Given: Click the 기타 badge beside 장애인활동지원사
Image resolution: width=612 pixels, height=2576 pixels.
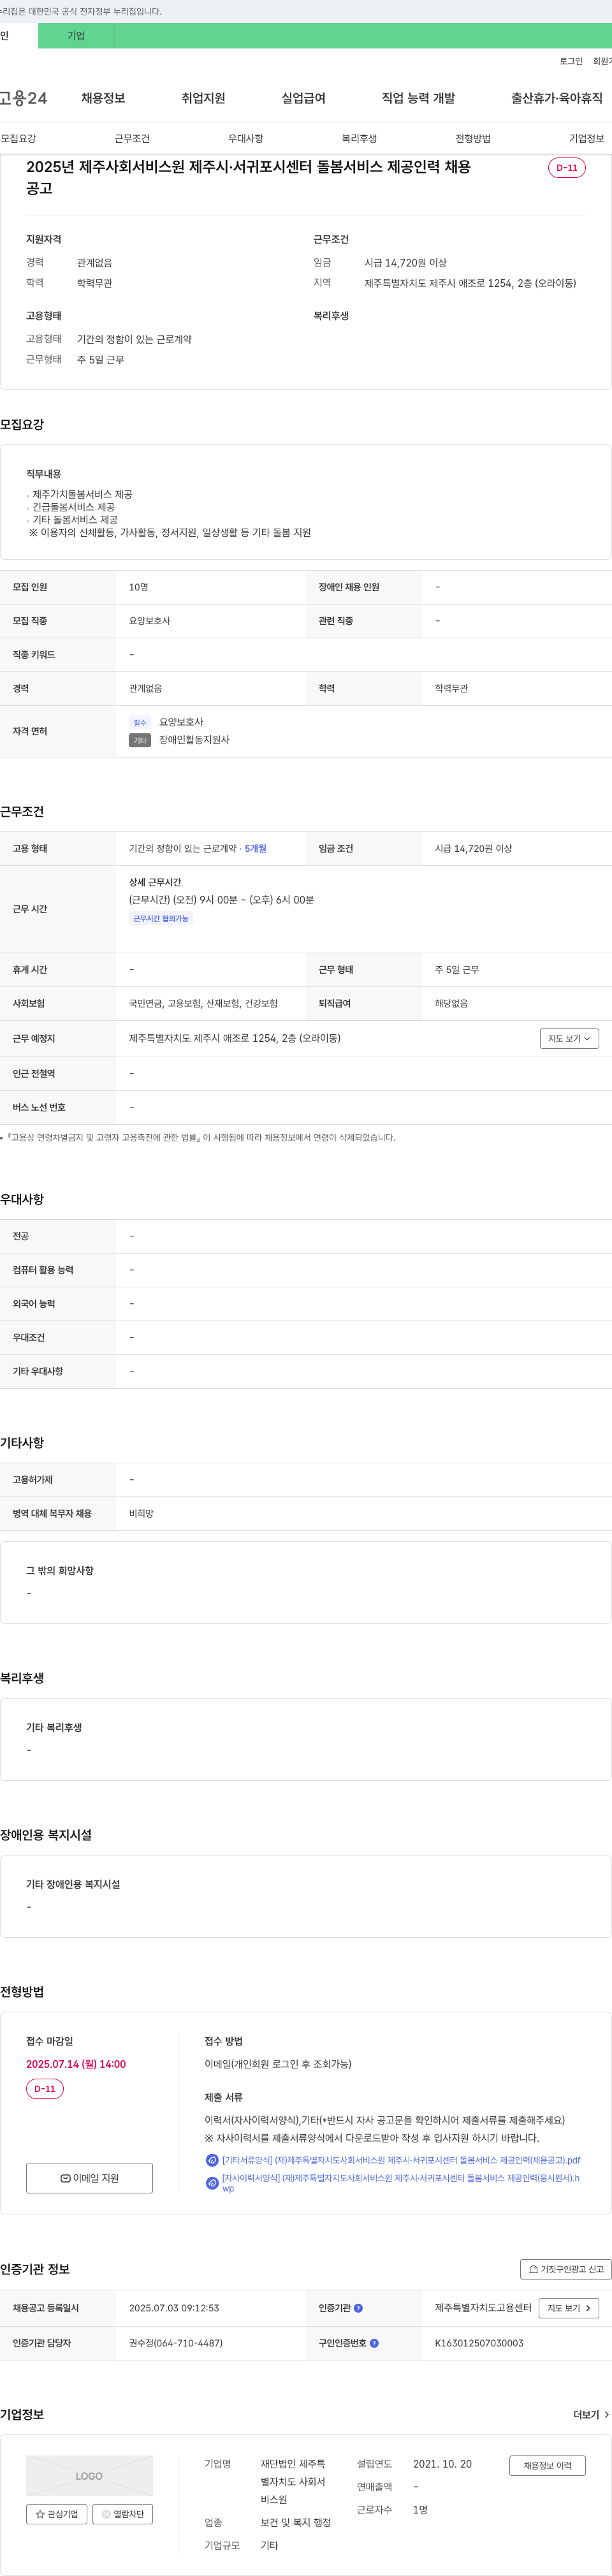Looking at the screenshot, I should coord(140,741).
